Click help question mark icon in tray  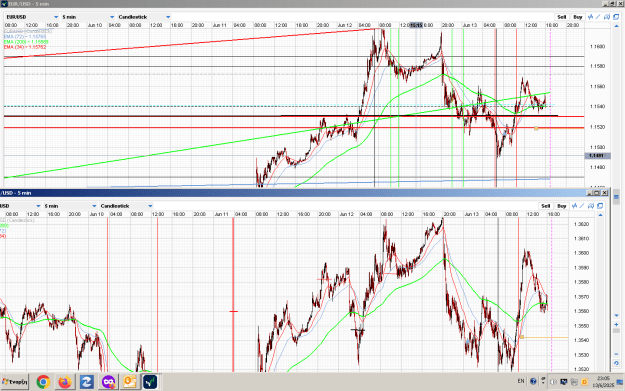coord(533,381)
